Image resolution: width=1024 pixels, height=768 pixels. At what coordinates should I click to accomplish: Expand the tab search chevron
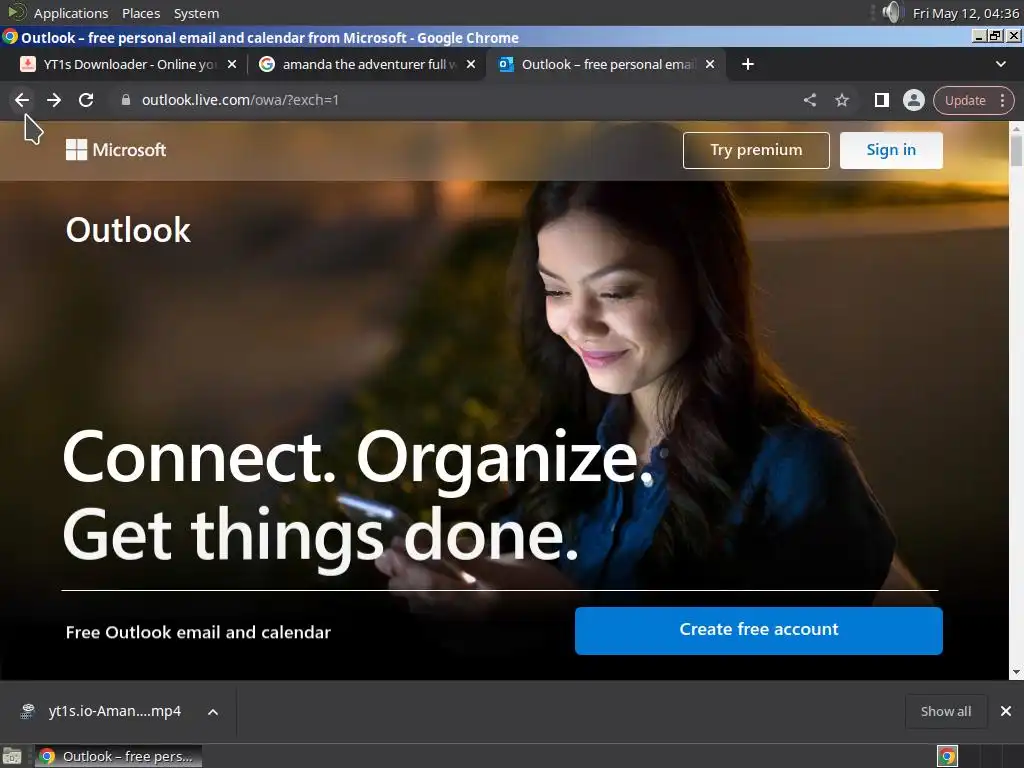pyautogui.click(x=1000, y=64)
